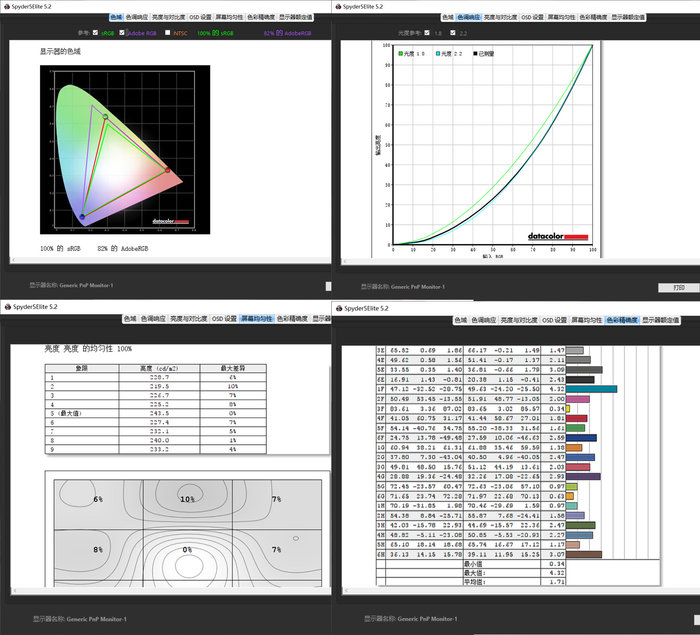Toggle the gamma 1.8 reference checkbox
The height and width of the screenshot is (635, 700).
427,33
